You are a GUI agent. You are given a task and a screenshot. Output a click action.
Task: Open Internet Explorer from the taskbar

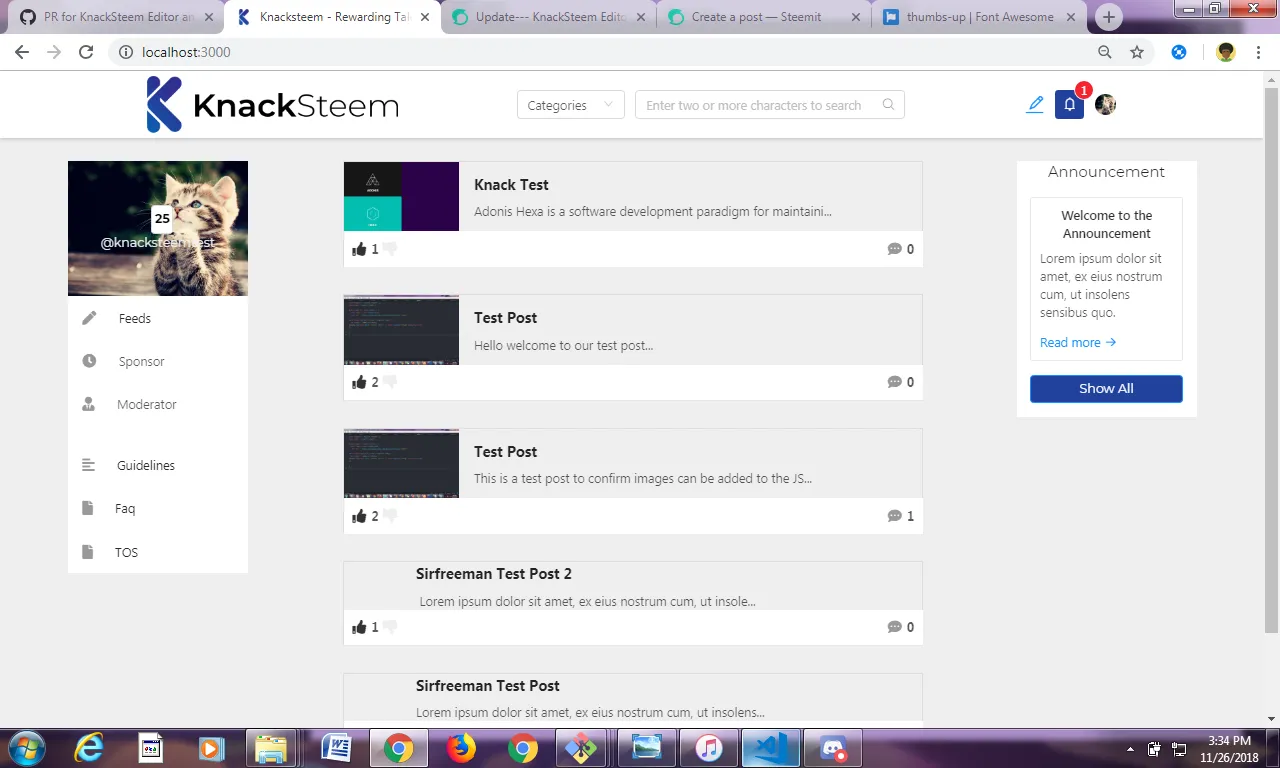89,748
